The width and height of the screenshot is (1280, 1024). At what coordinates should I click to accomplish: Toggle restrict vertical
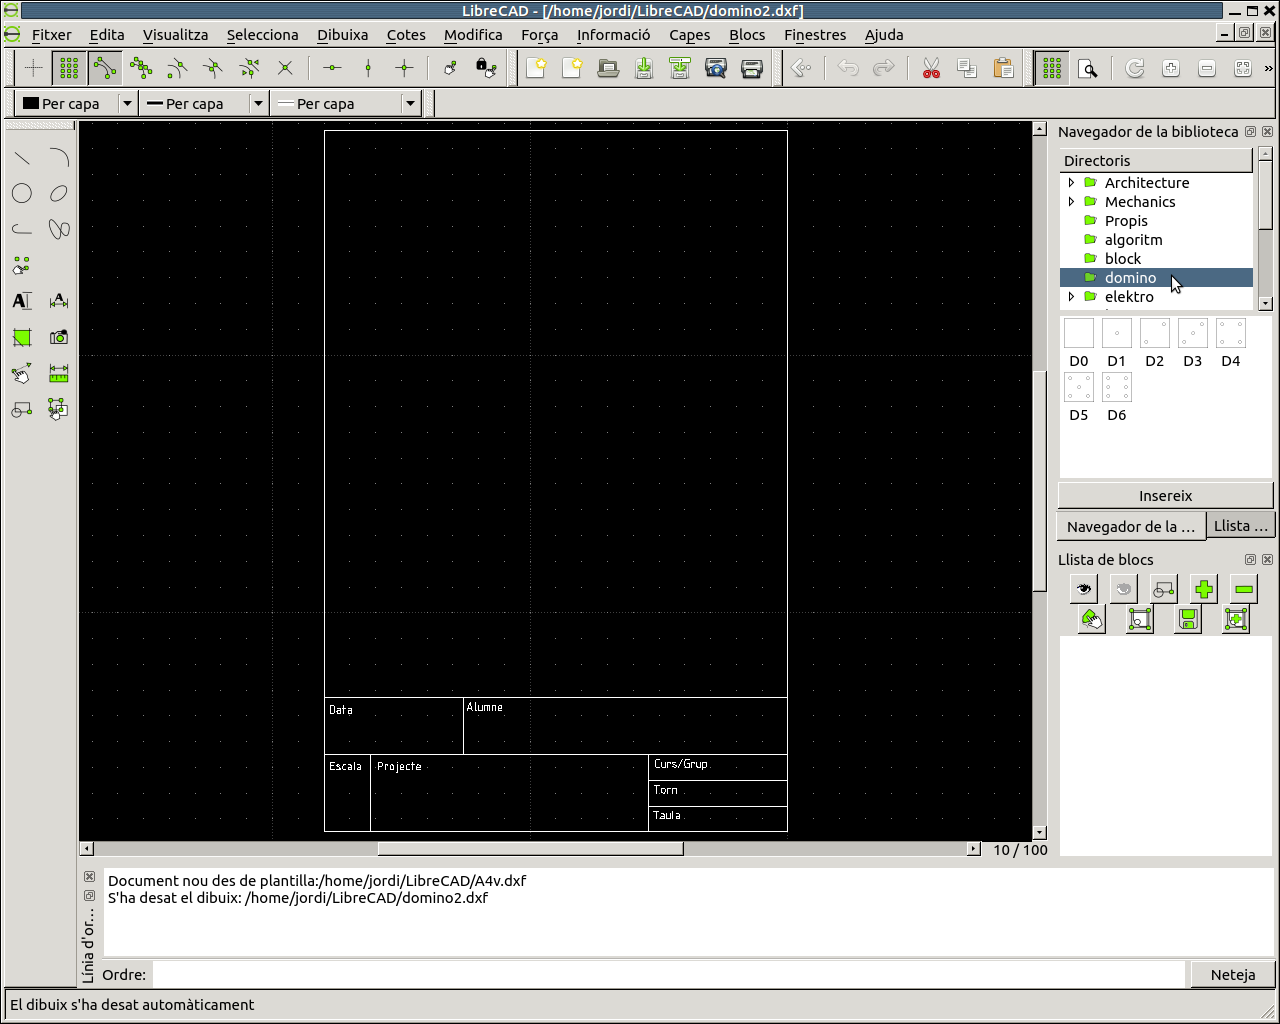pos(369,68)
